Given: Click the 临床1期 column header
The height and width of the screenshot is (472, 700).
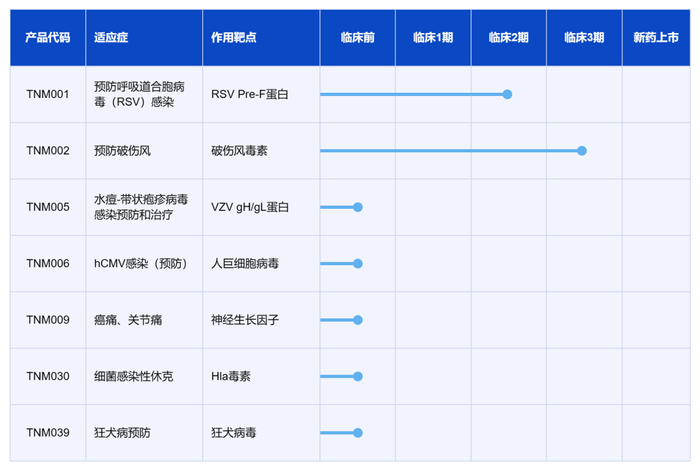Looking at the screenshot, I should click(433, 38).
